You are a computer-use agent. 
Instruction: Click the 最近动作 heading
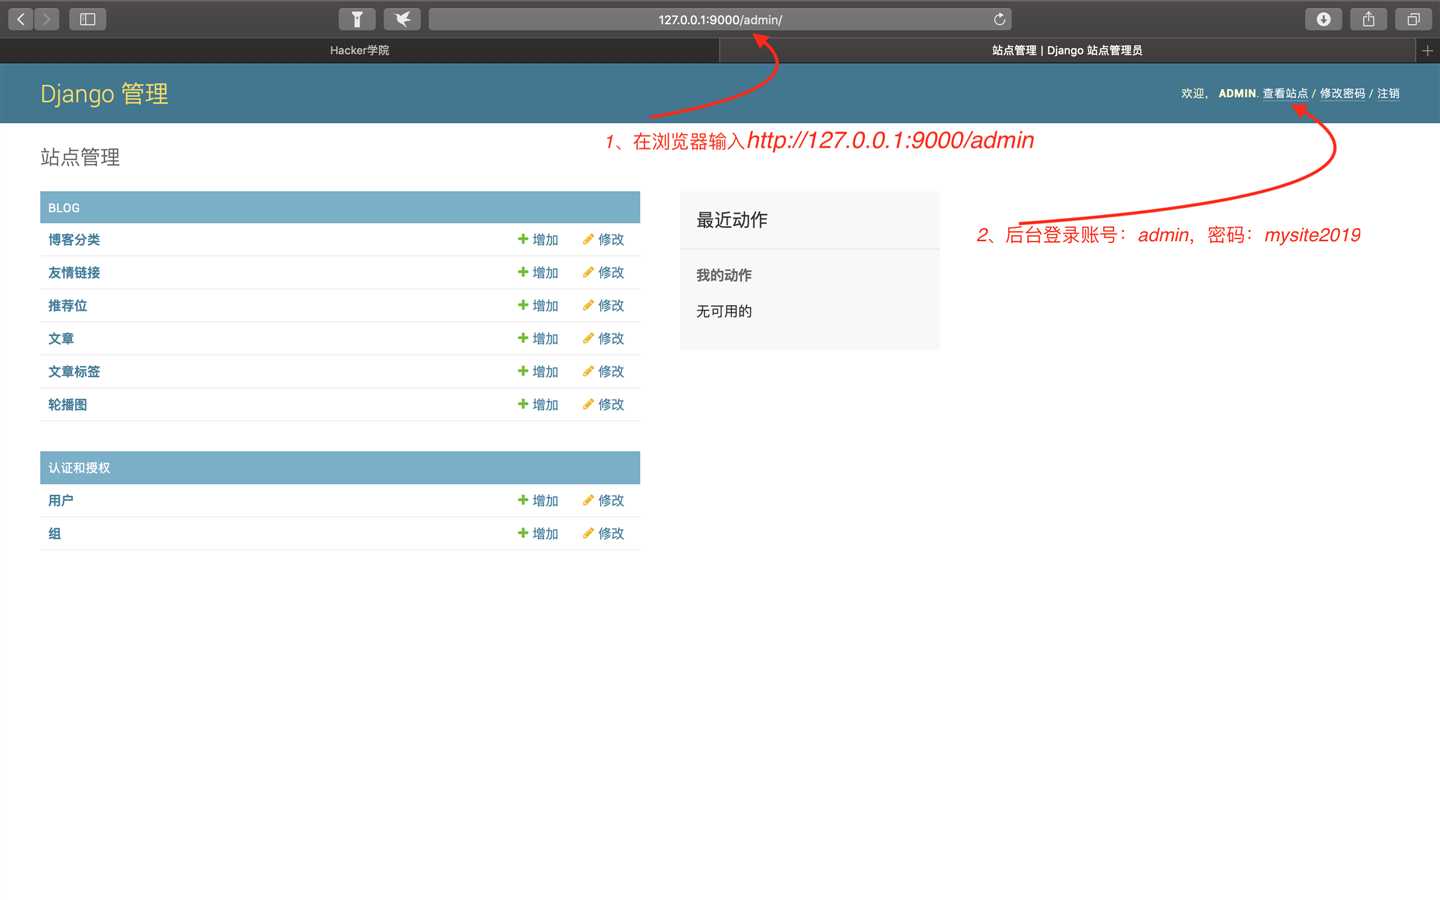point(732,220)
